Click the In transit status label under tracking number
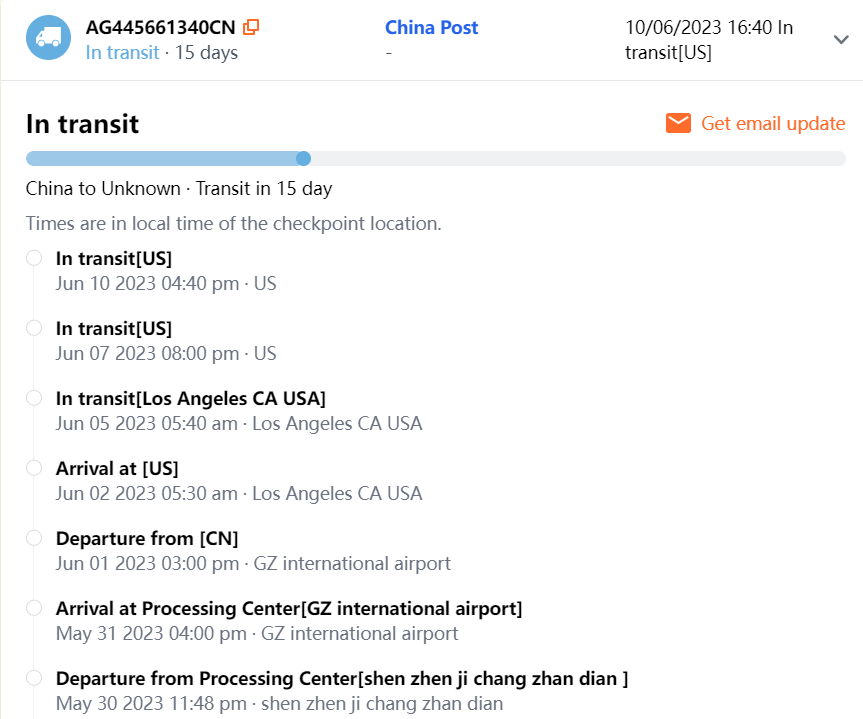Viewport: 863px width, 719px height. pos(122,52)
